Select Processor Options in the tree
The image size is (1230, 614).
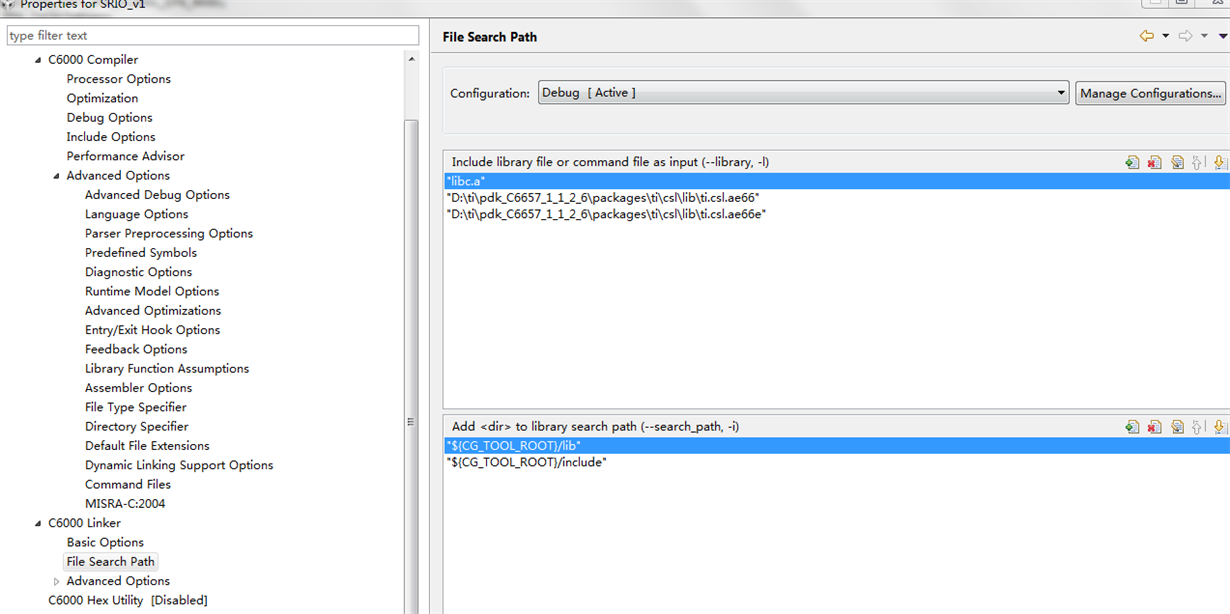(x=119, y=79)
